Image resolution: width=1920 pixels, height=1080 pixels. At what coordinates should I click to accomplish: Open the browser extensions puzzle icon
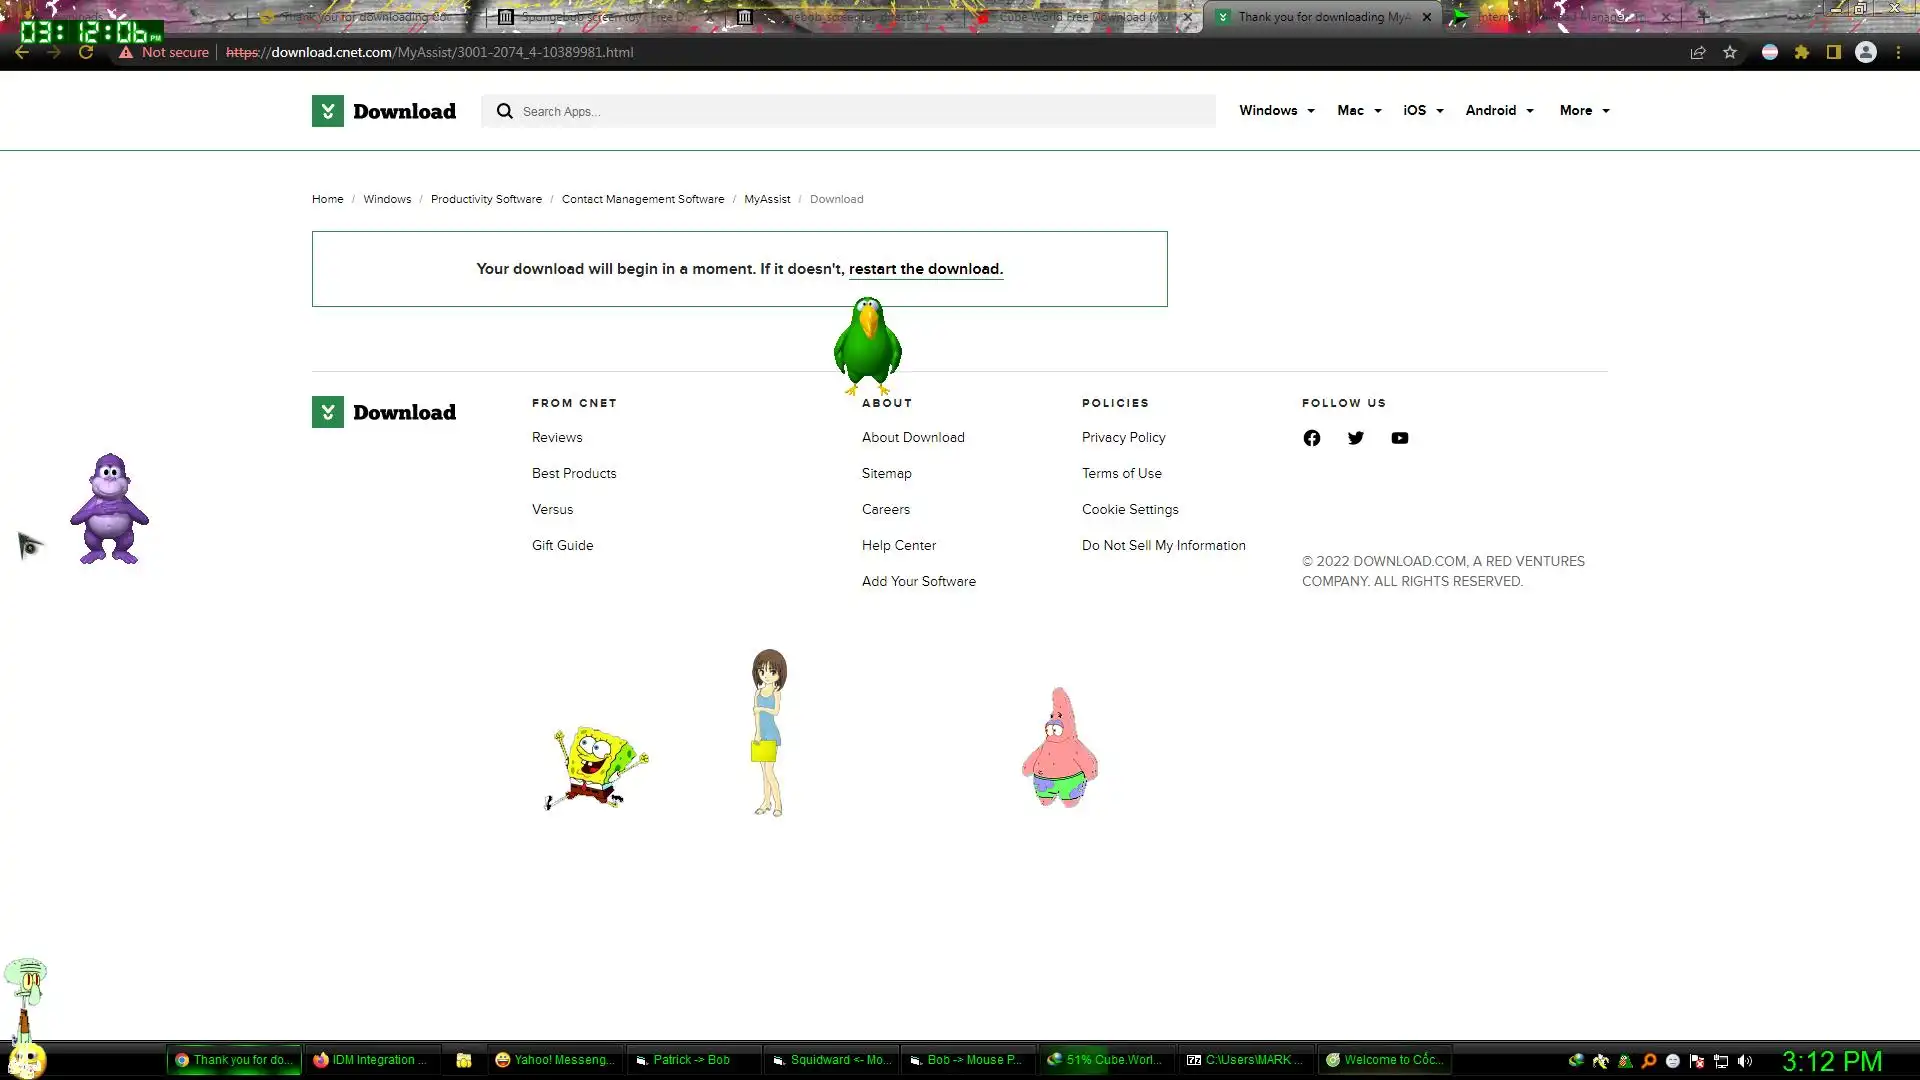coord(1802,53)
